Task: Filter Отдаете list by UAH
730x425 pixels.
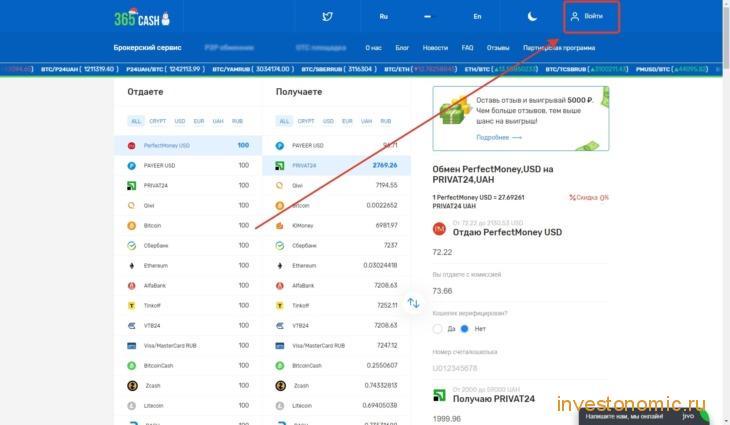Action: coord(218,121)
